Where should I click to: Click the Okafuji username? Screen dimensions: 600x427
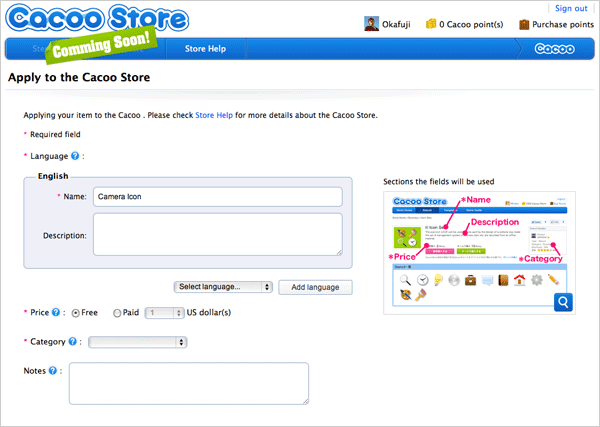click(x=396, y=24)
